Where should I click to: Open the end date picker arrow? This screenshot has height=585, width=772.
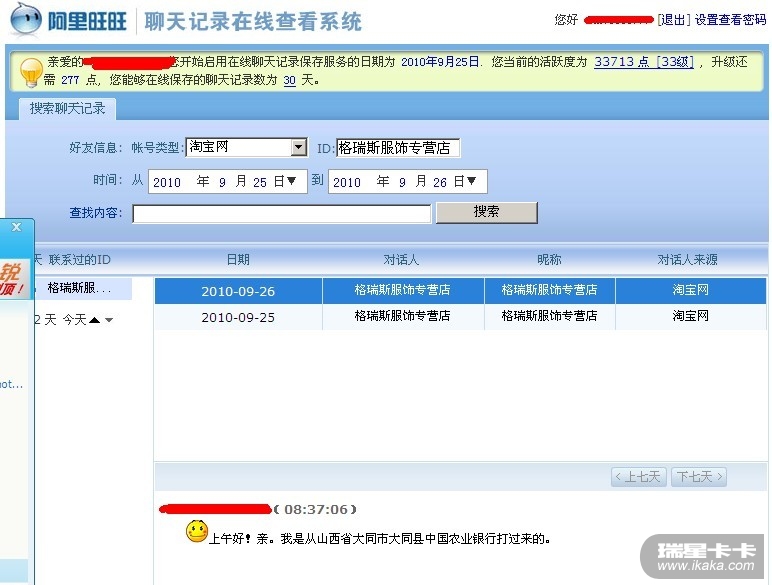[472, 181]
